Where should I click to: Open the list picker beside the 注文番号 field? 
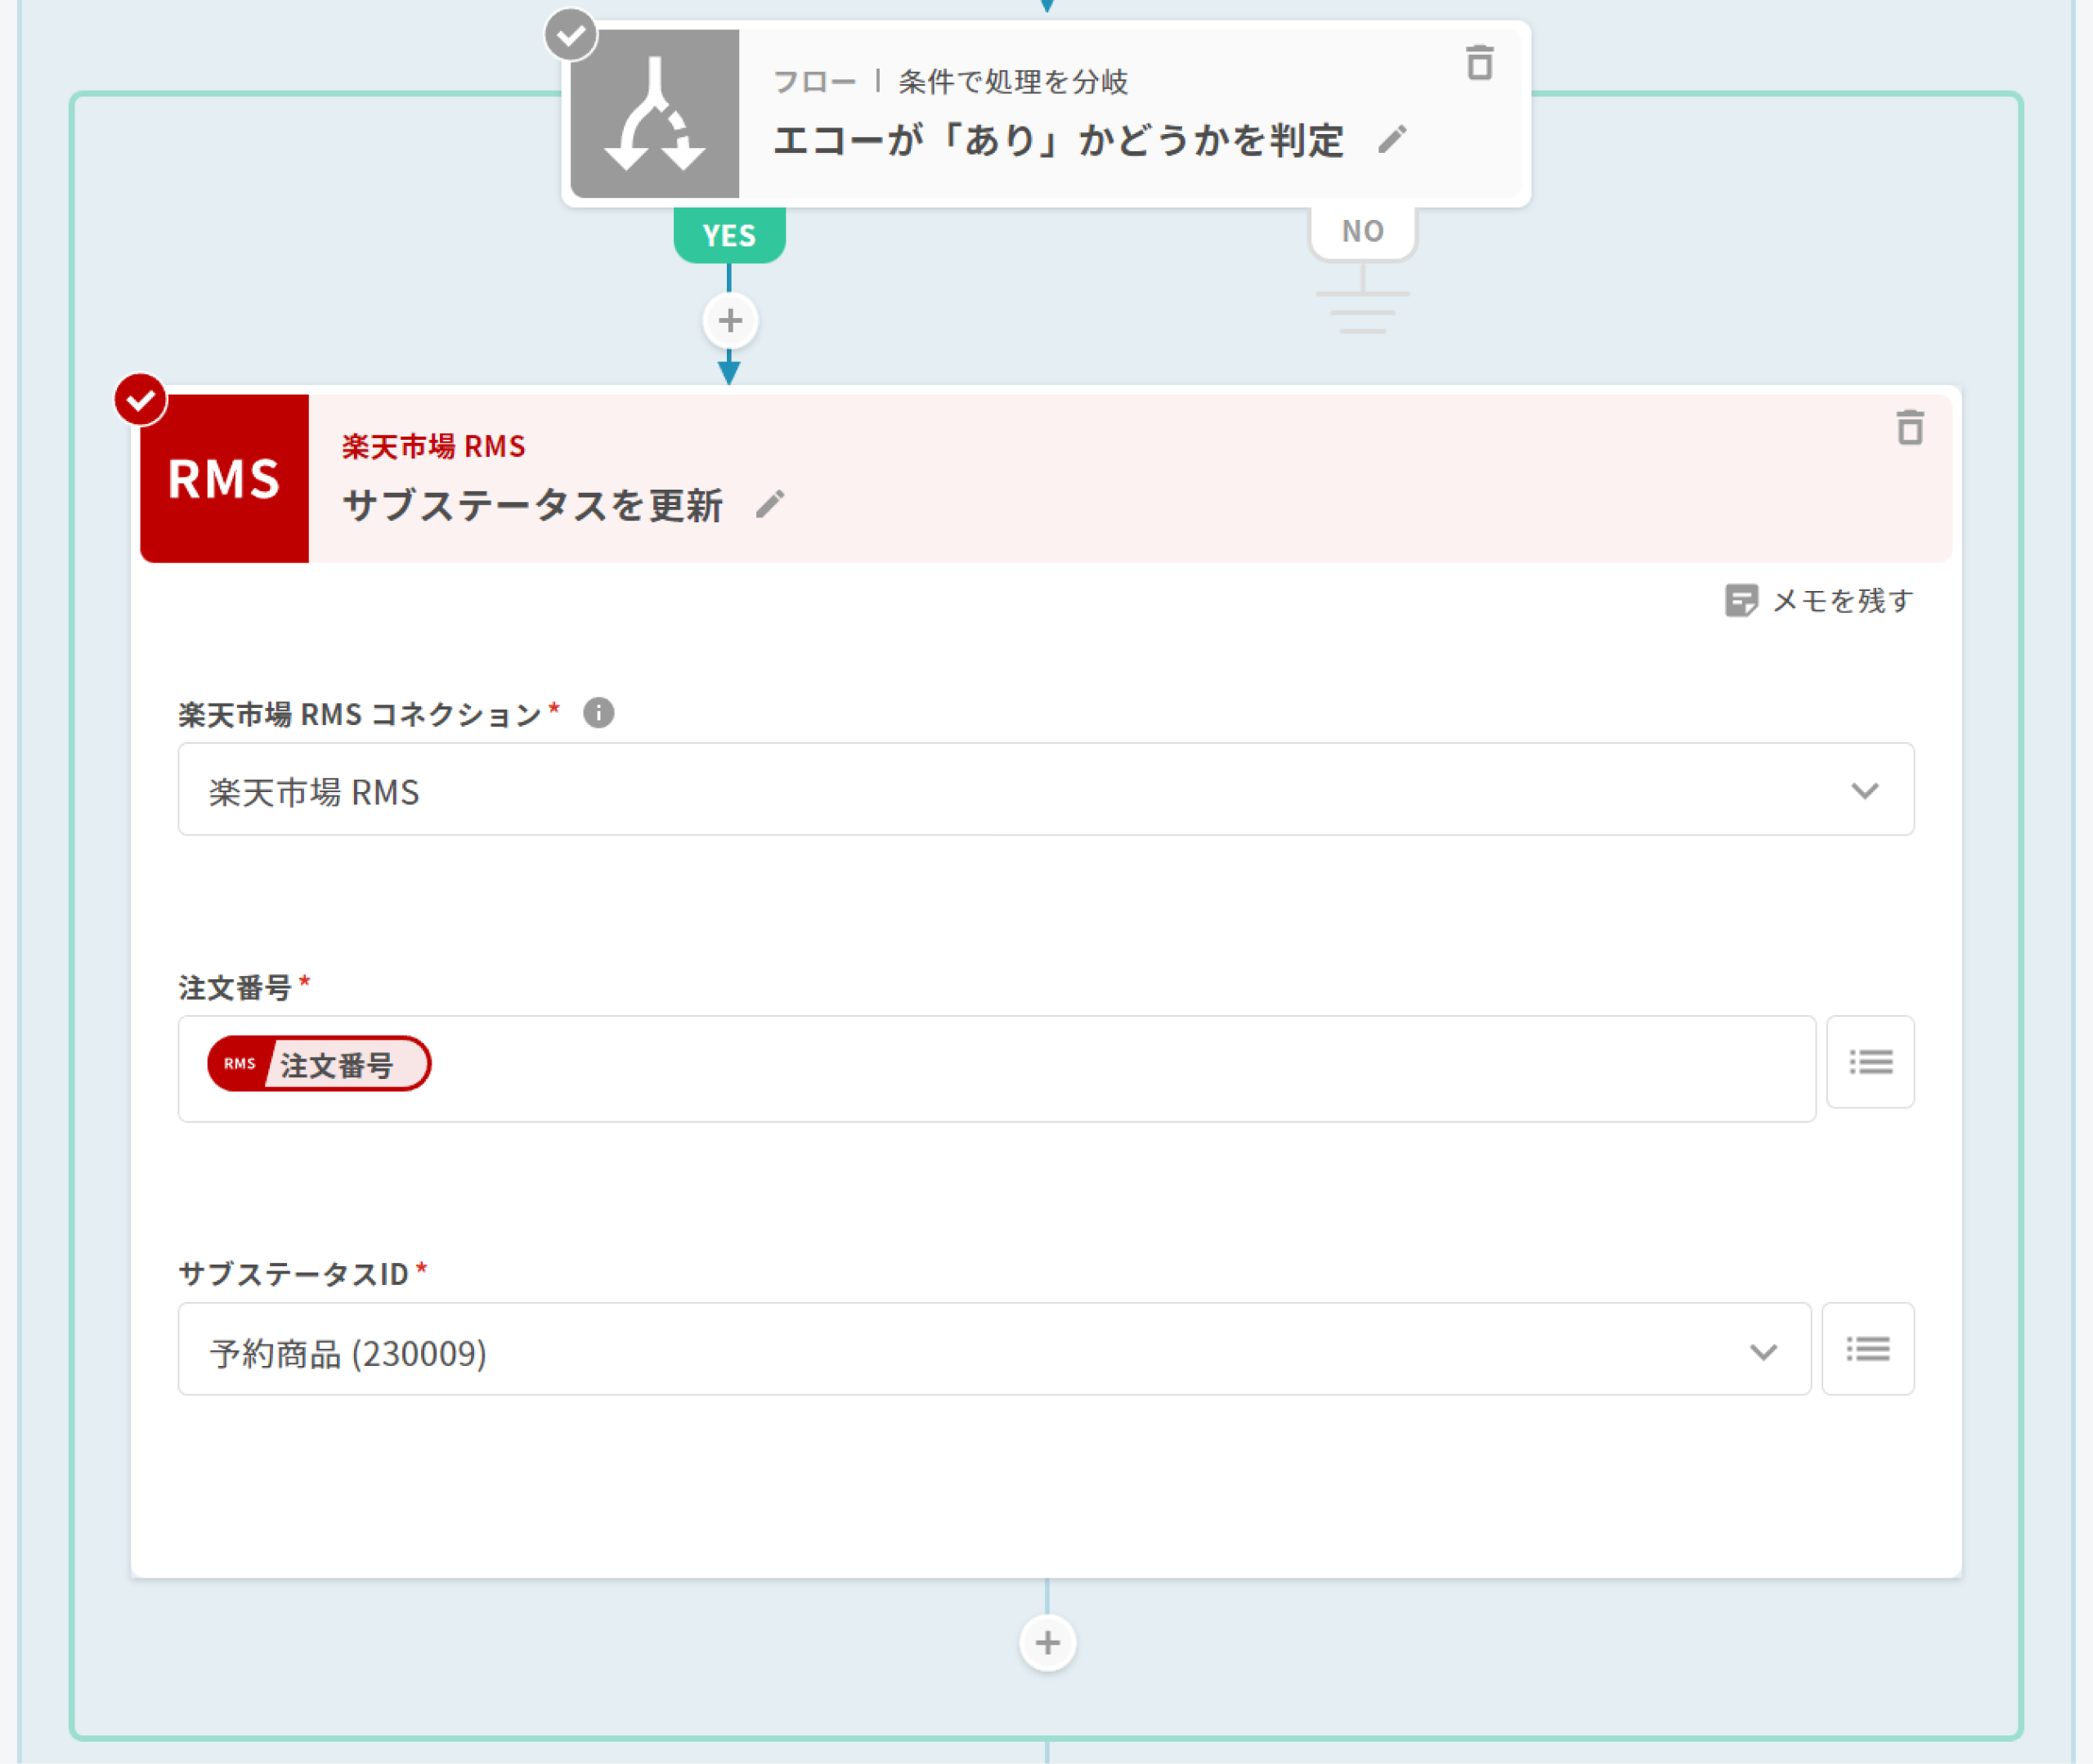click(x=1869, y=1062)
